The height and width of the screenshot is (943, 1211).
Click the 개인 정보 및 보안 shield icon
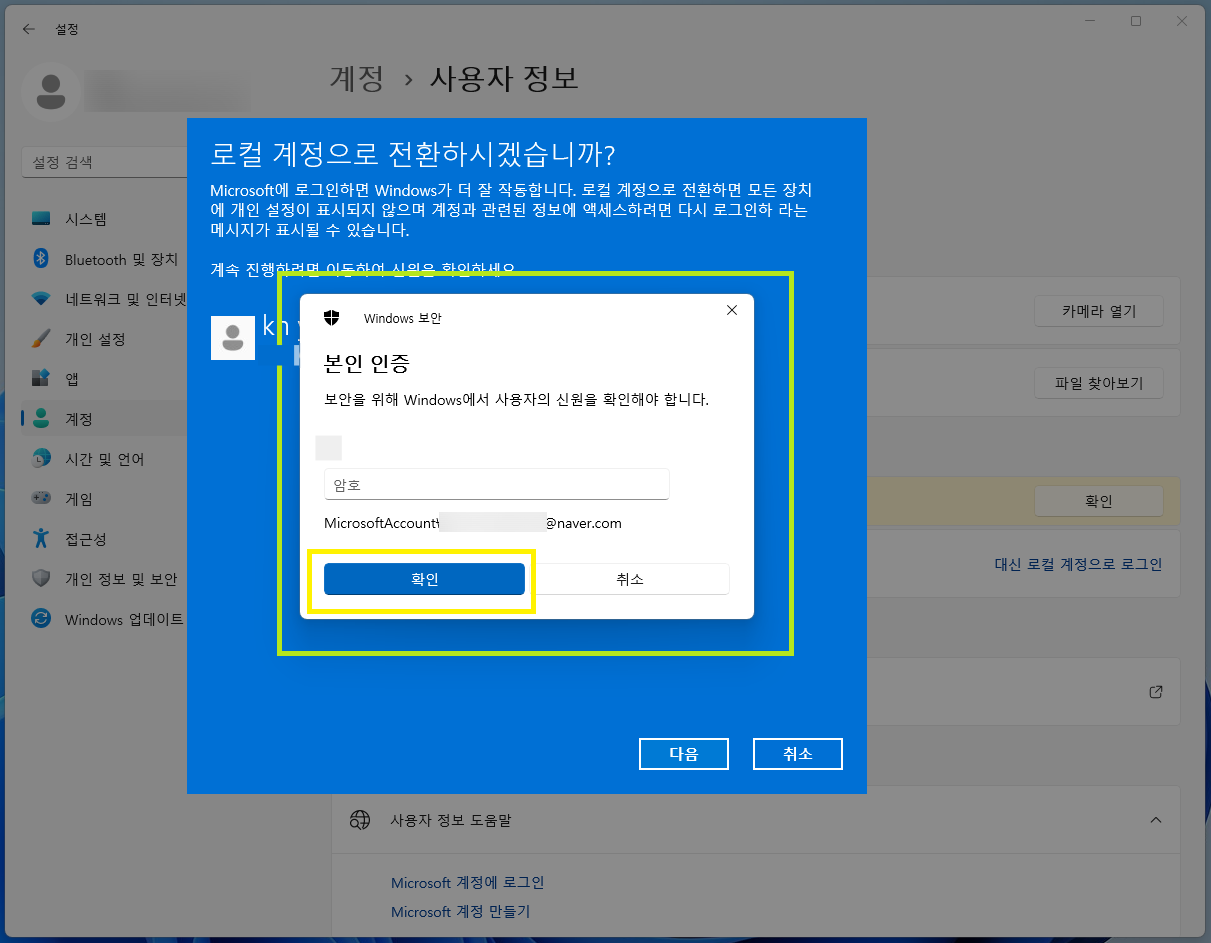click(41, 579)
